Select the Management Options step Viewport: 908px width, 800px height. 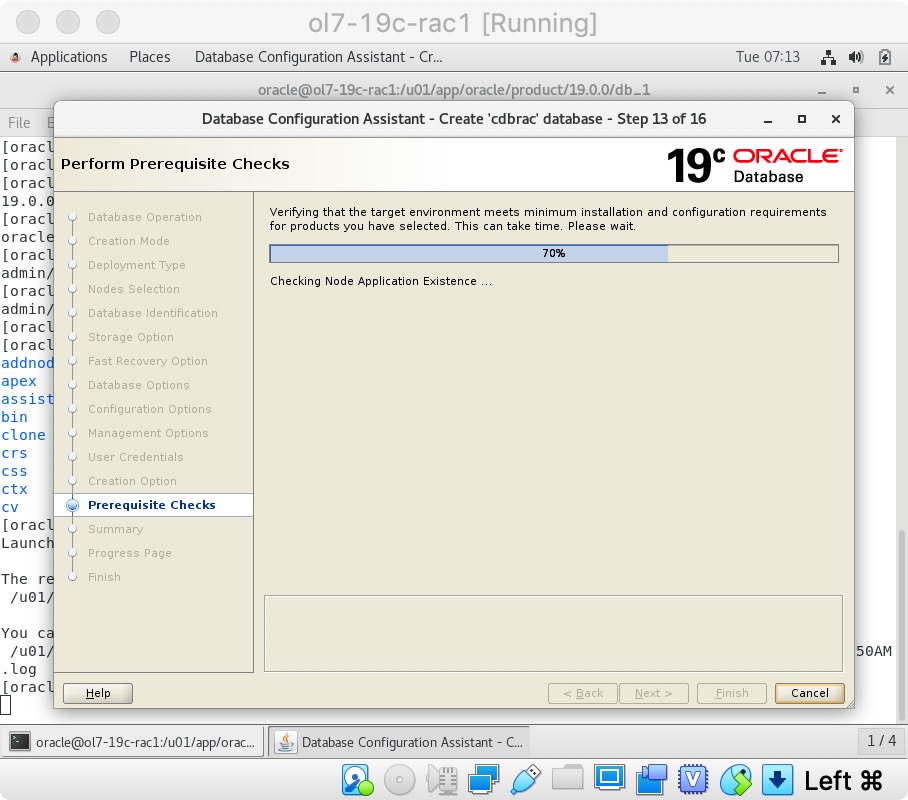point(148,433)
